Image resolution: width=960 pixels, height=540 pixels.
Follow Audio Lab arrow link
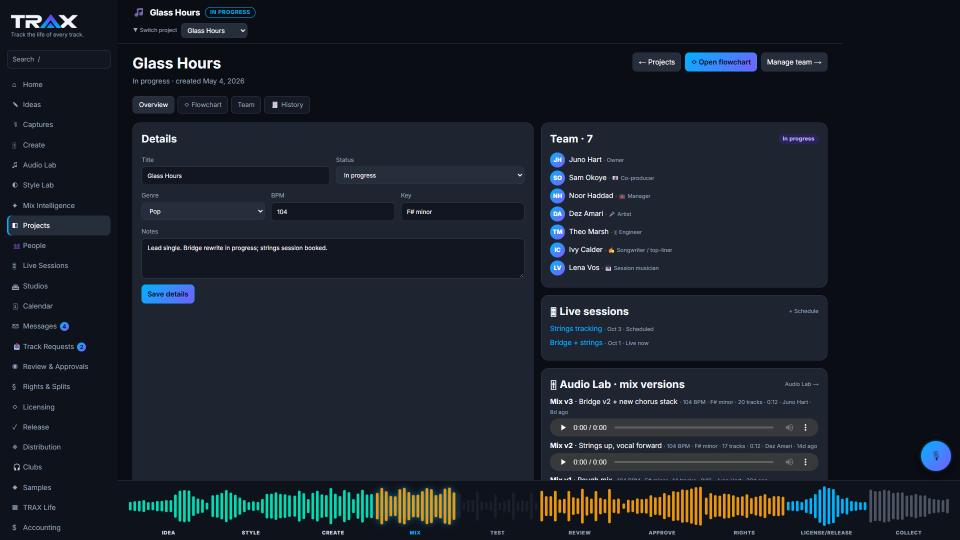[x=801, y=384]
